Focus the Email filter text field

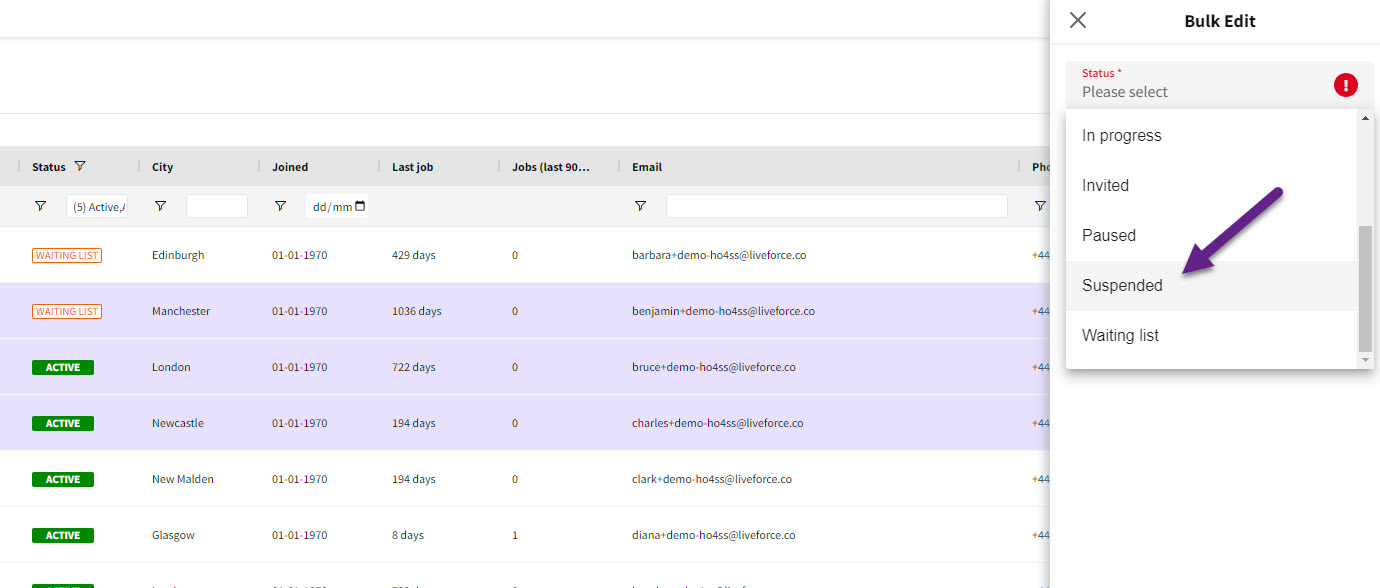(x=836, y=206)
